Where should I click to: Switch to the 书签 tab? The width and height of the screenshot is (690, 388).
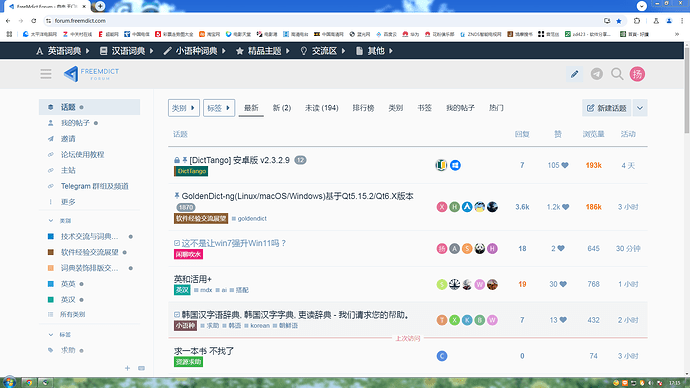coord(424,108)
